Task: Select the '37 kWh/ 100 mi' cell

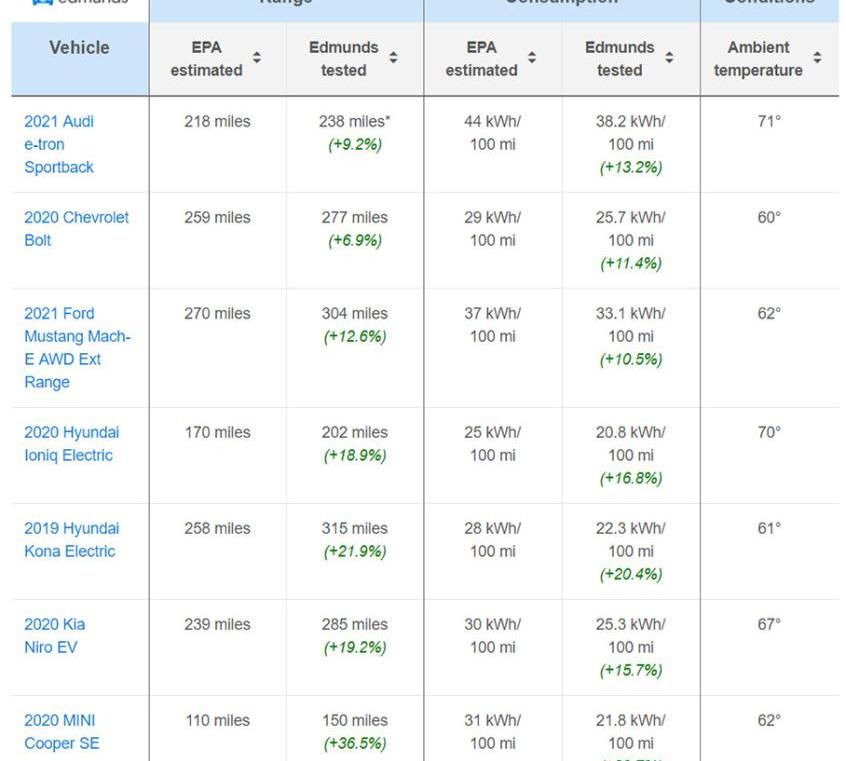Action: click(493, 325)
